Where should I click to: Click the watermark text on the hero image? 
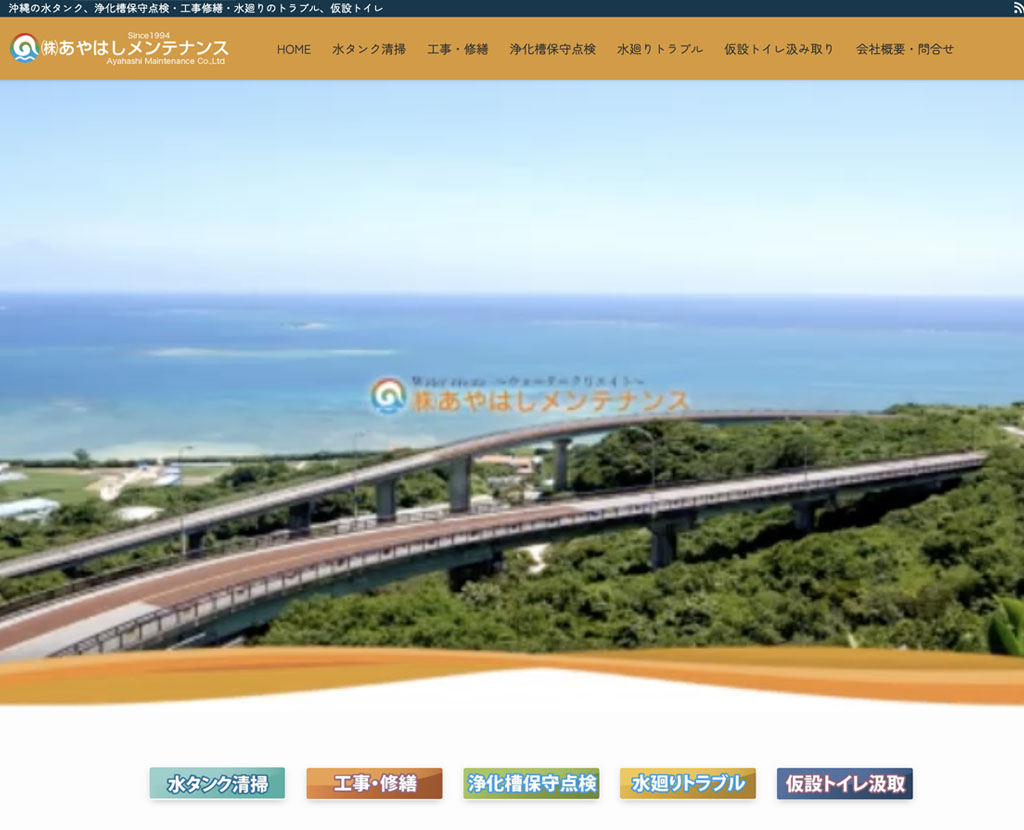click(x=550, y=399)
